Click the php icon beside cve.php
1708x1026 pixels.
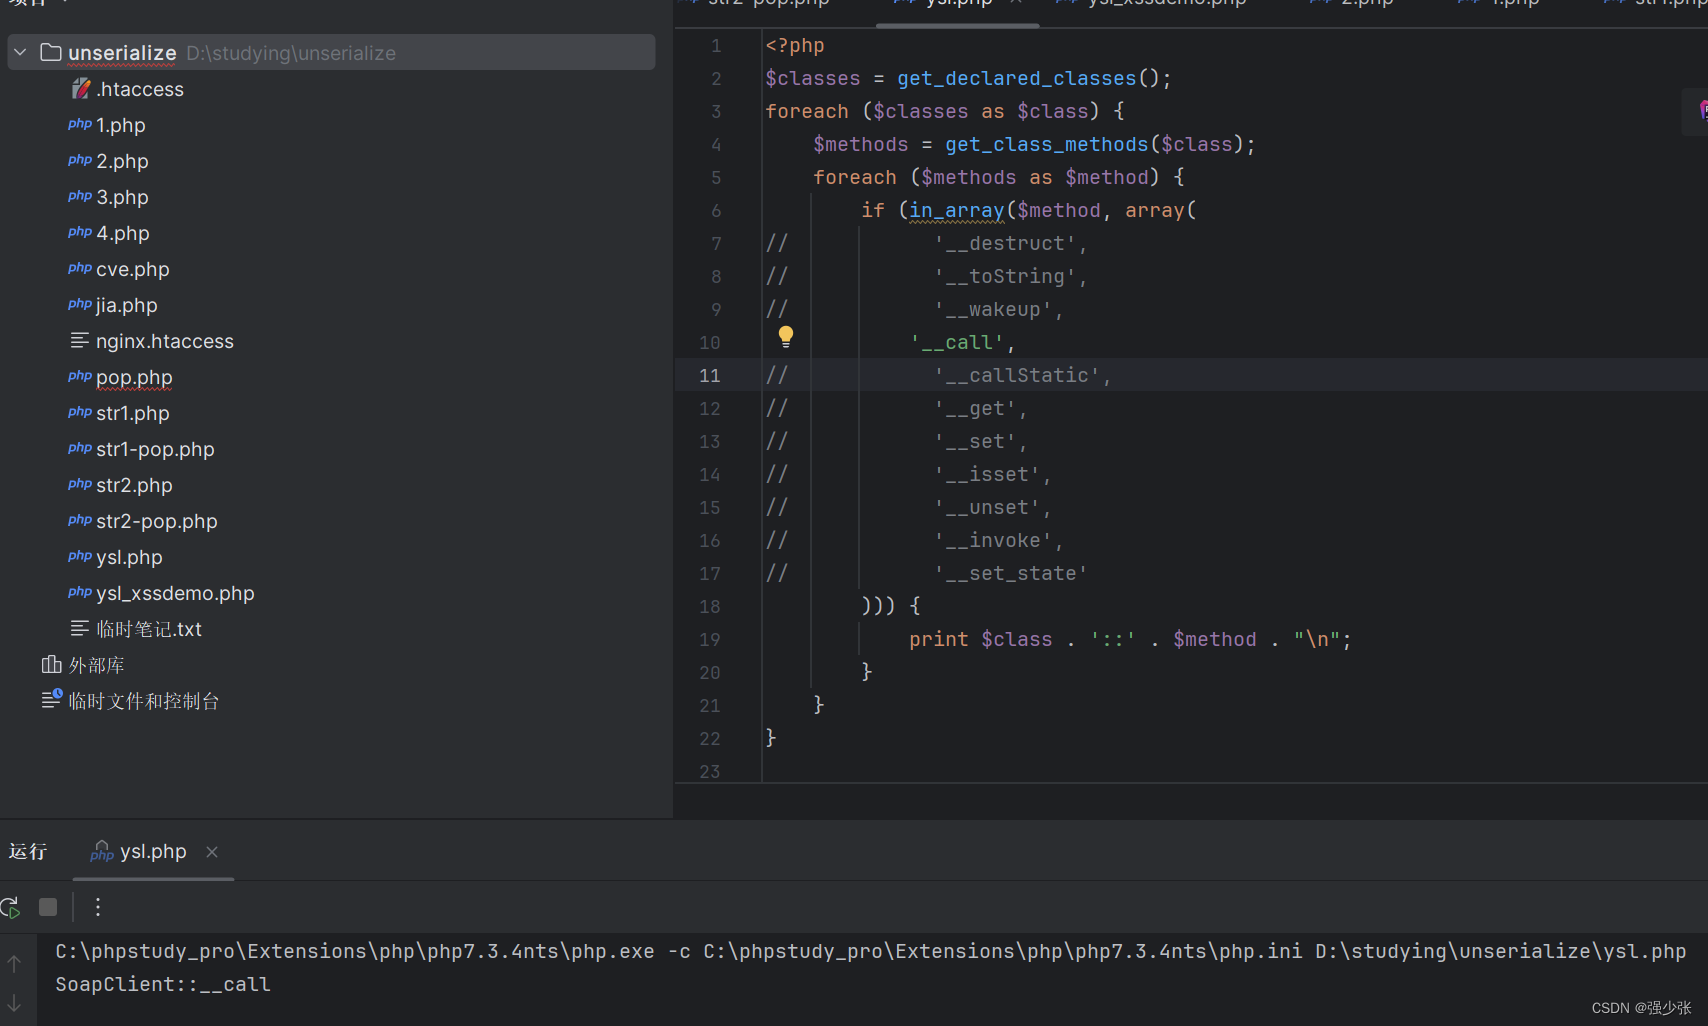pyautogui.click(x=80, y=268)
